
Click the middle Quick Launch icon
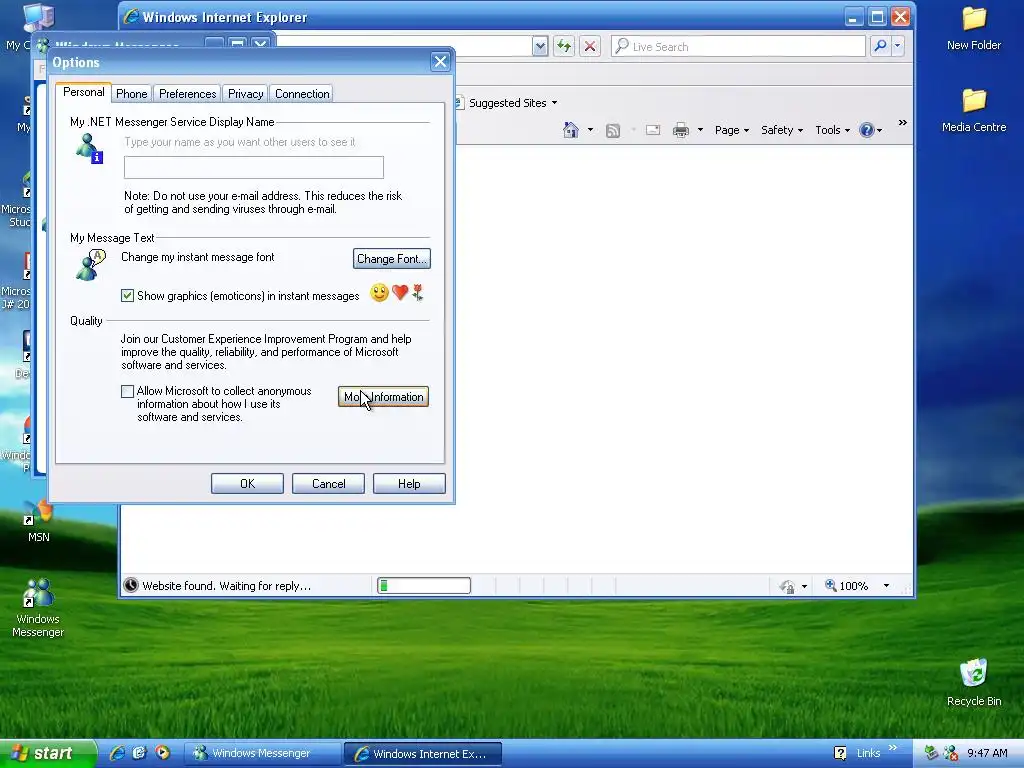click(x=140, y=753)
